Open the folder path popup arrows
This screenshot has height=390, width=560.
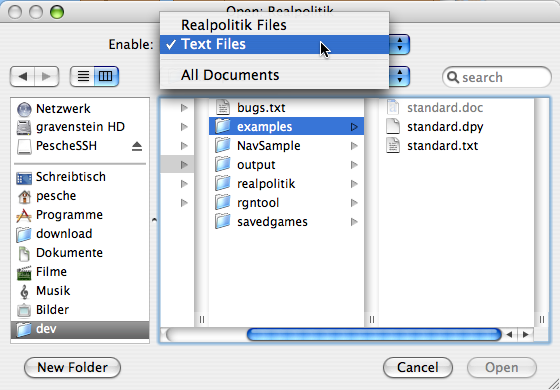(399, 76)
